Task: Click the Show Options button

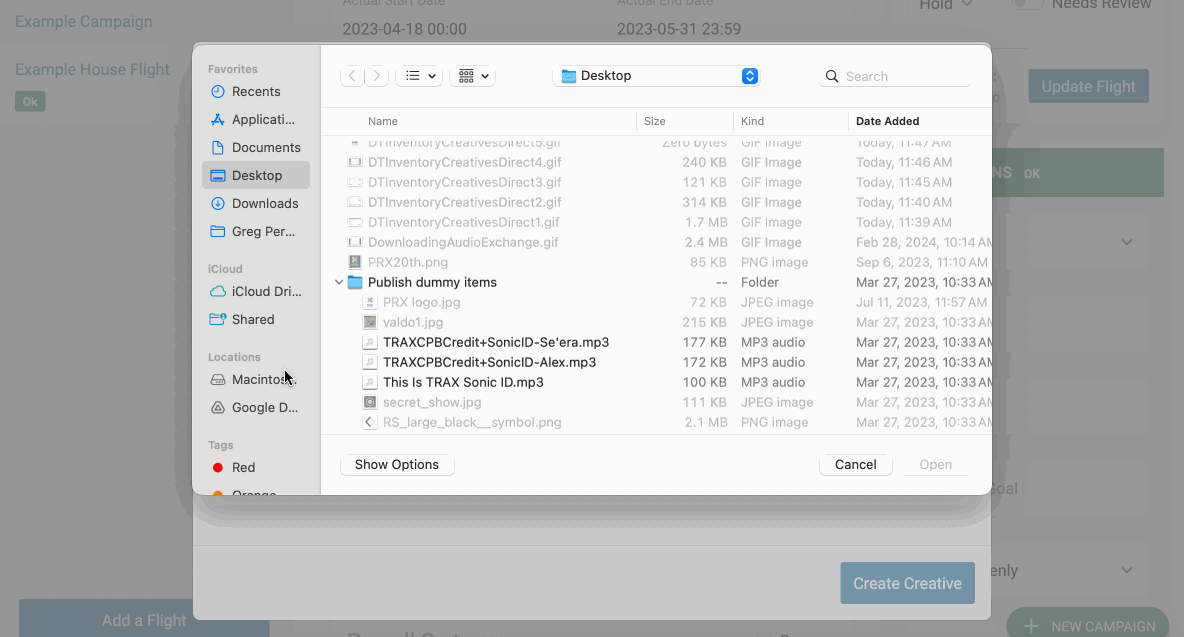Action: point(397,465)
